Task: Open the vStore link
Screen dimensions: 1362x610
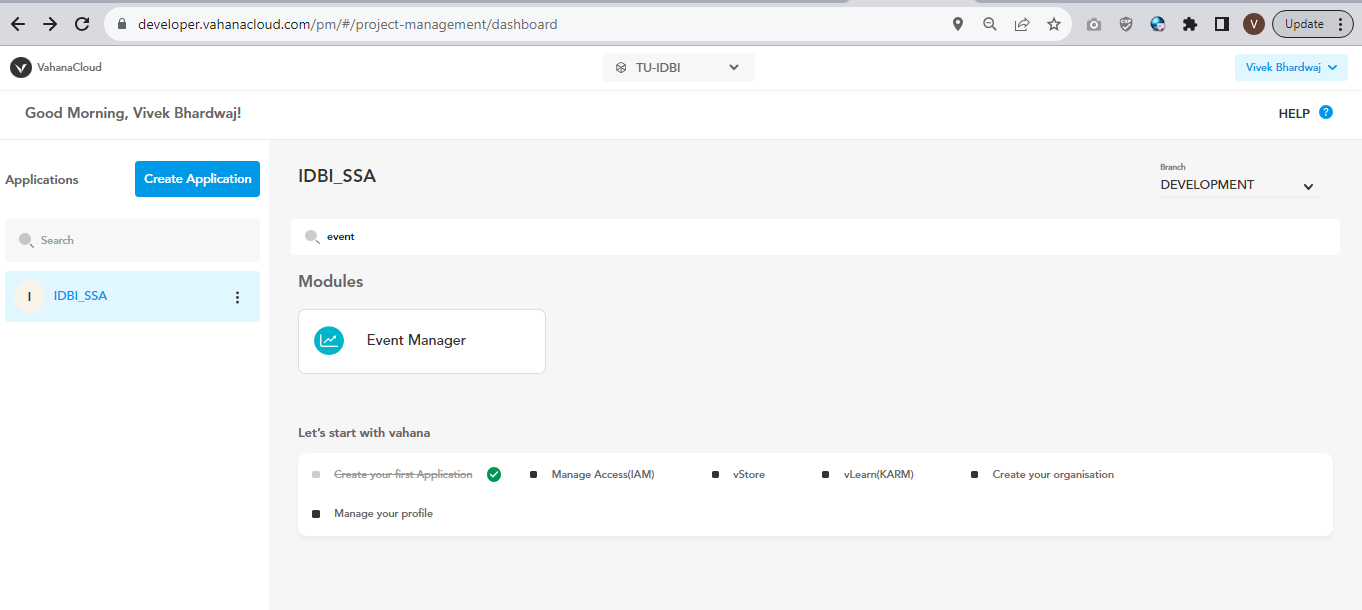Action: (748, 474)
